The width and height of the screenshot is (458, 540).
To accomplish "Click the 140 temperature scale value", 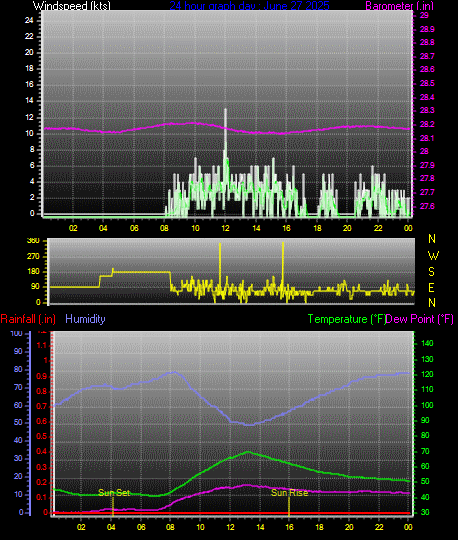I will click(427, 343).
